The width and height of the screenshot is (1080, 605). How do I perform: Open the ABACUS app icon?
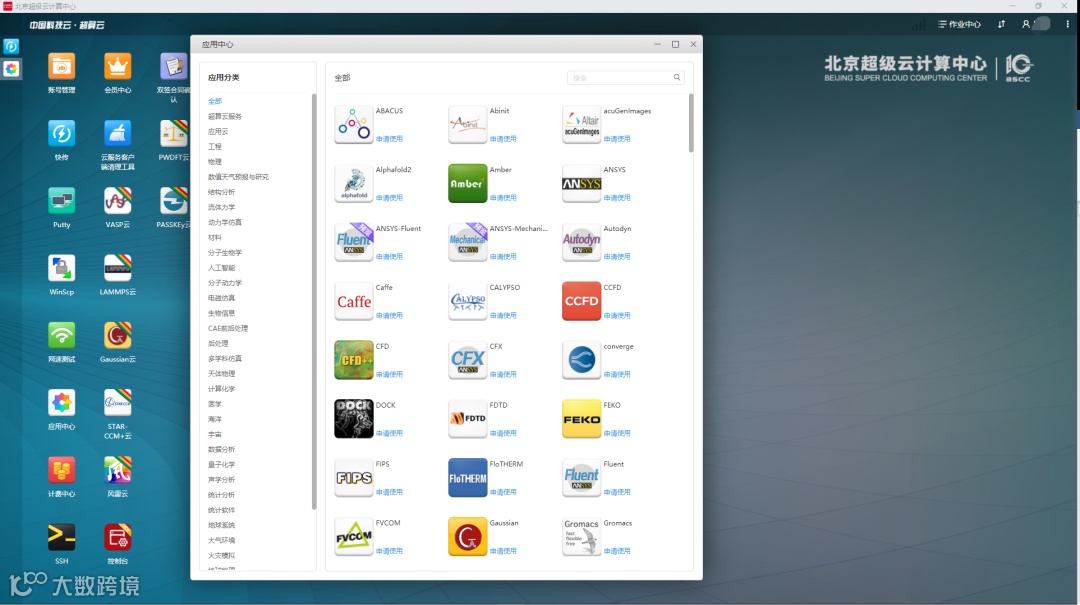(353, 125)
